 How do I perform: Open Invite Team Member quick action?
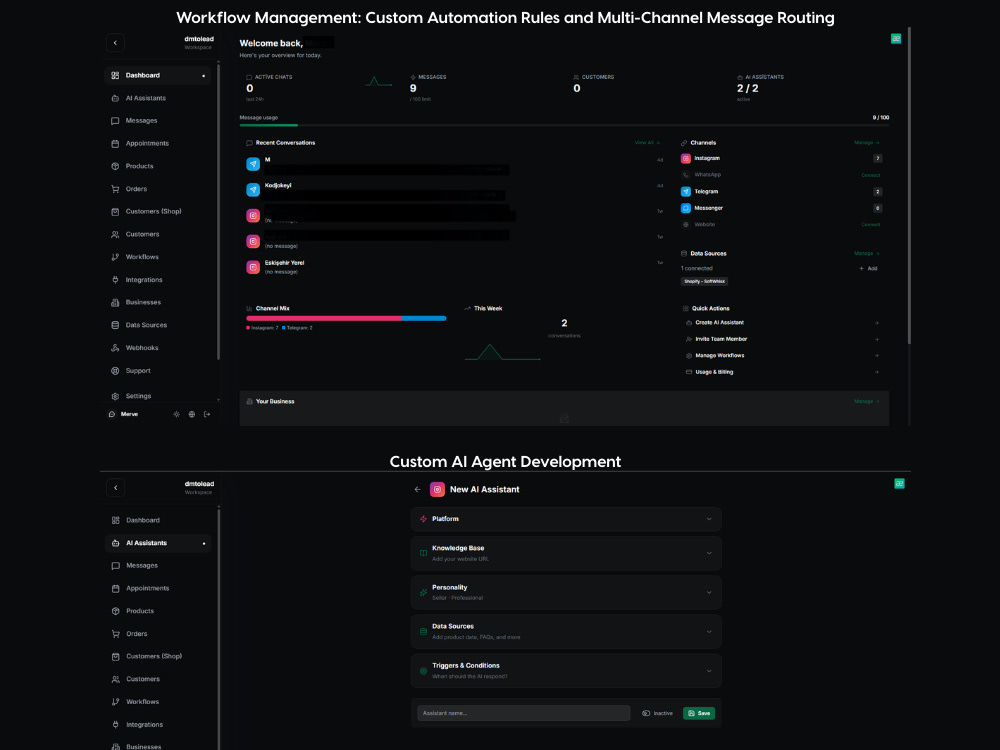coord(782,339)
